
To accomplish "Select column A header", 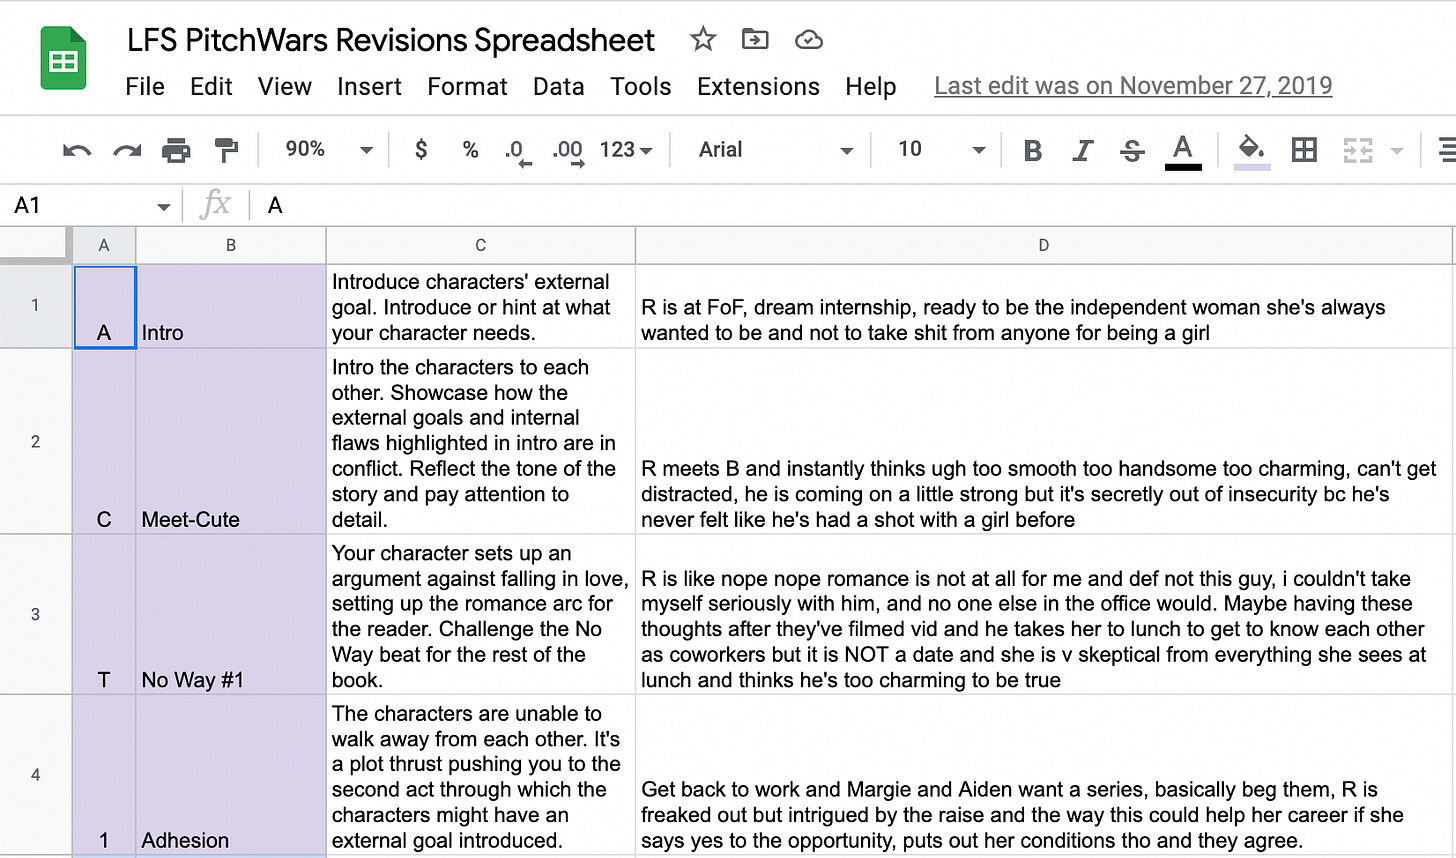I will click(x=104, y=245).
